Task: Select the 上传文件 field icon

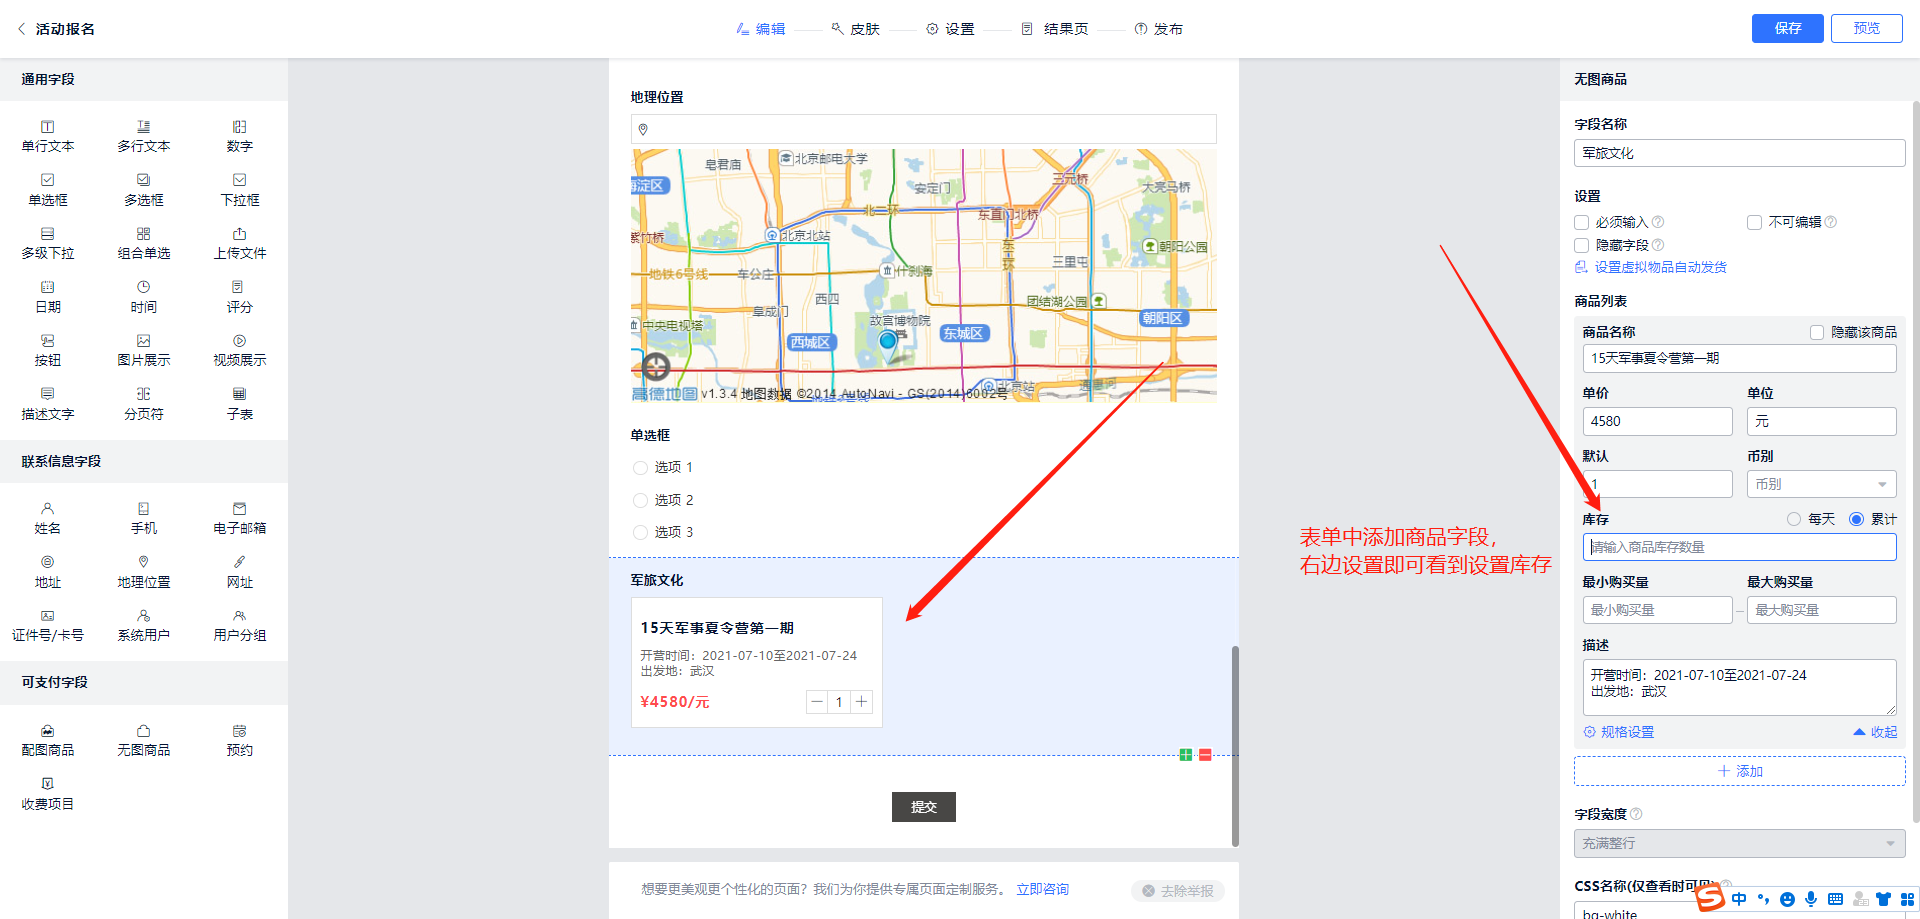Action: click(x=239, y=243)
